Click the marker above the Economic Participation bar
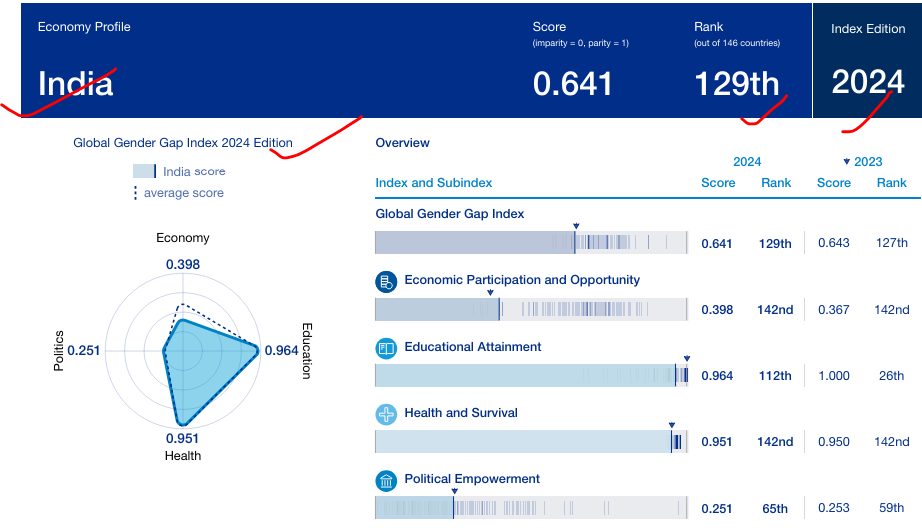This screenshot has width=922, height=528. [x=490, y=292]
